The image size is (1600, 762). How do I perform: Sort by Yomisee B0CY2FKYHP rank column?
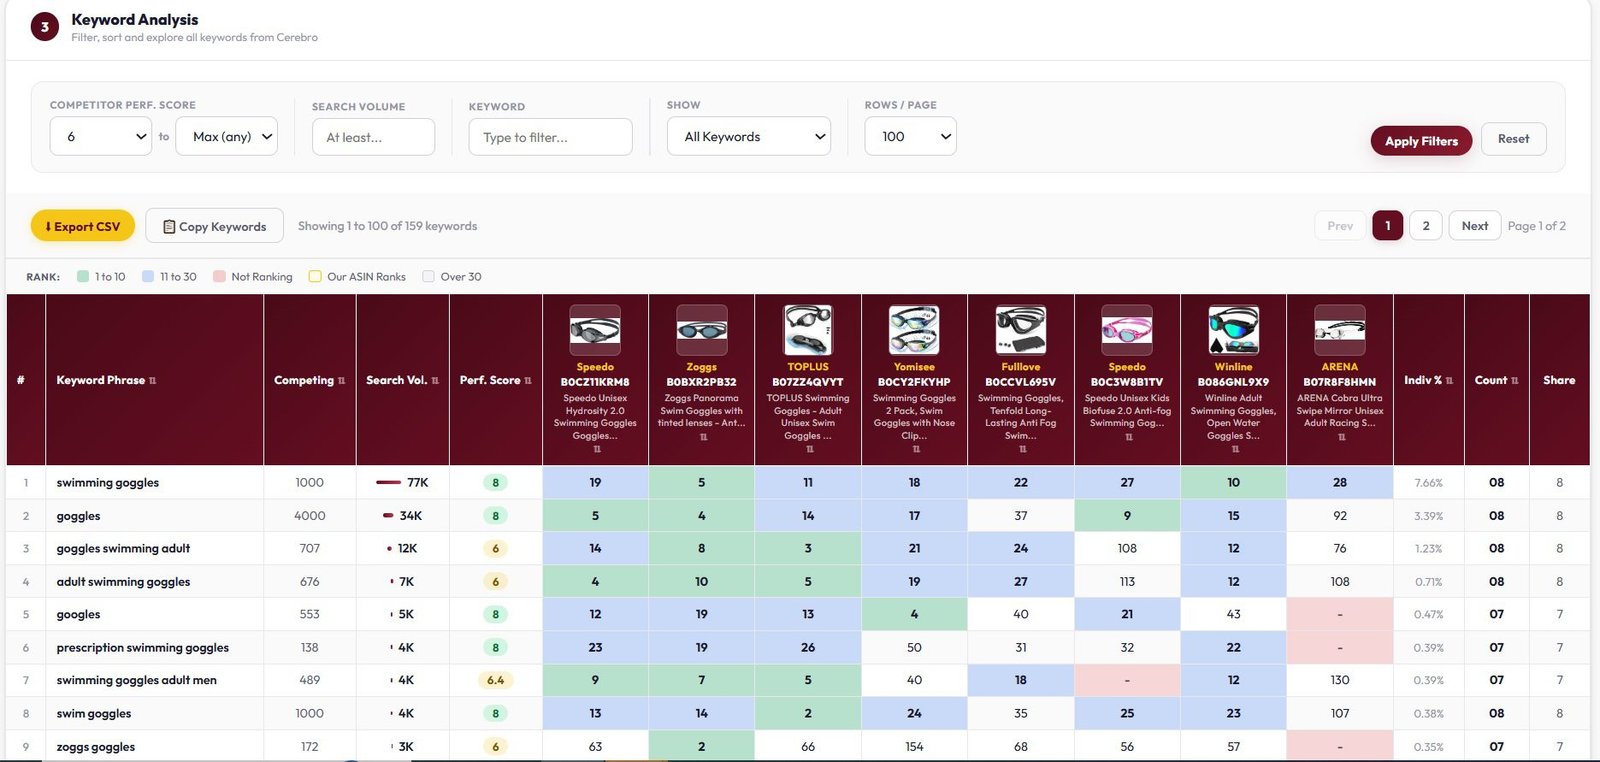pos(916,449)
